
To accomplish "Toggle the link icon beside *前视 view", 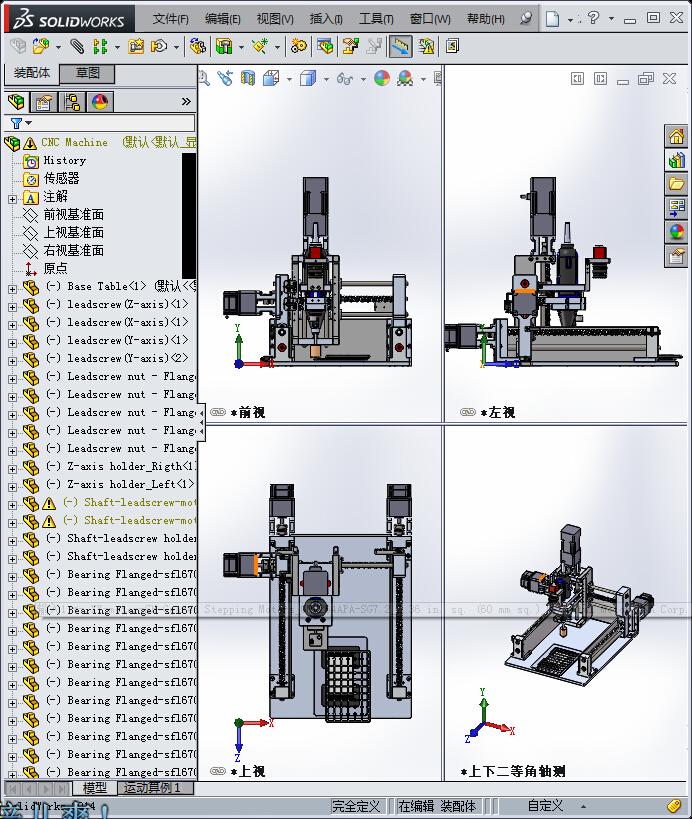I will tap(217, 412).
